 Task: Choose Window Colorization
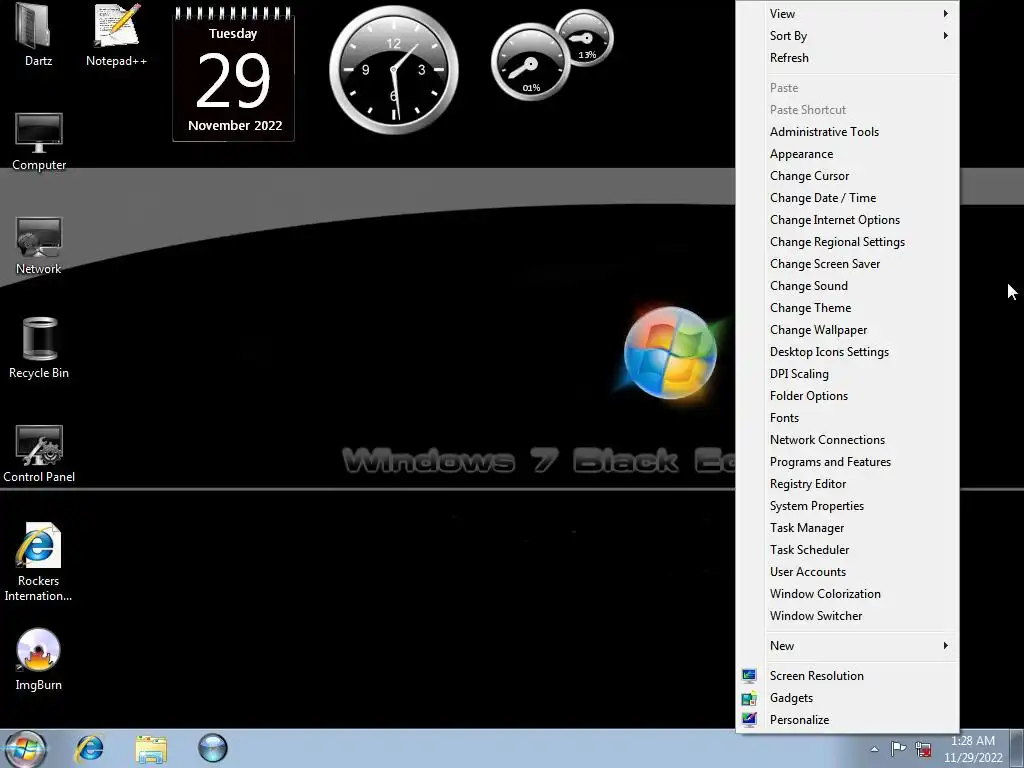tap(848, 594)
